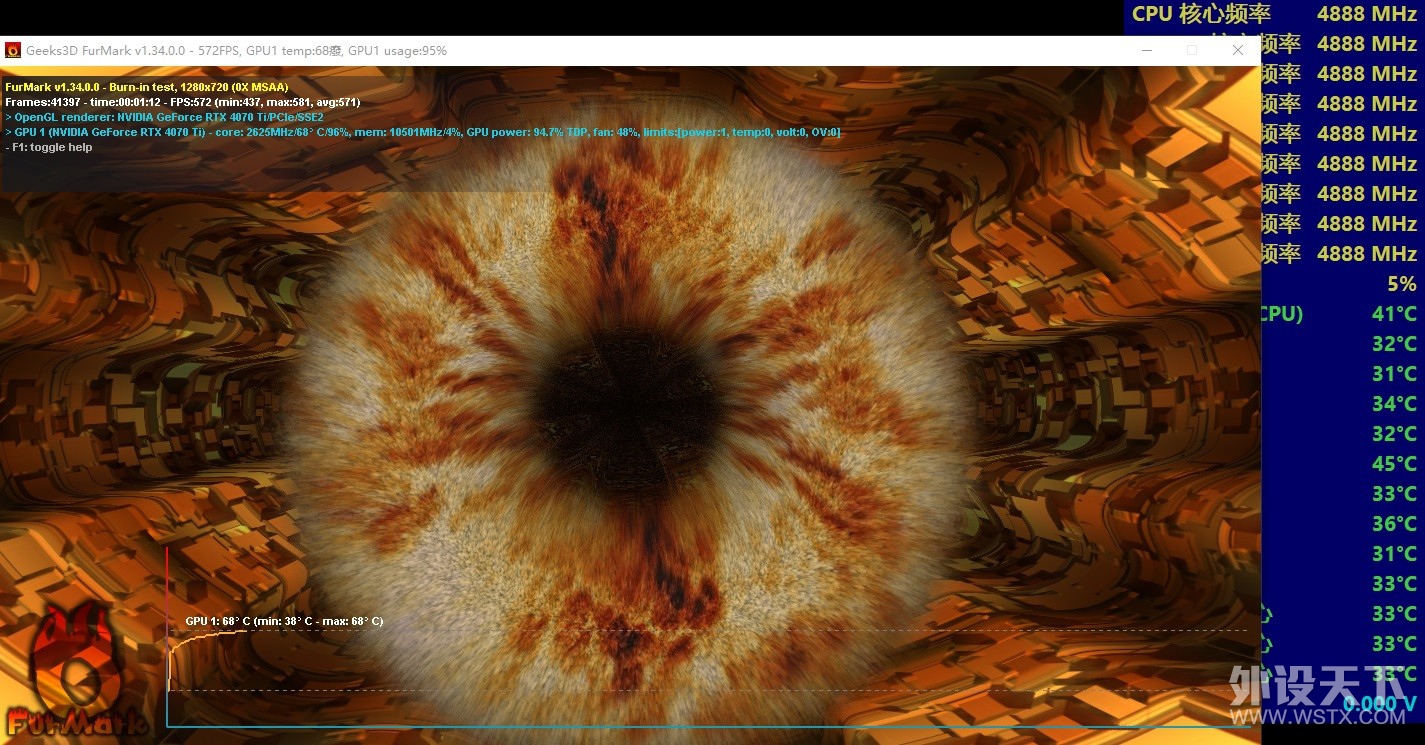Close the FurMark burn-in window

pos(1238,51)
